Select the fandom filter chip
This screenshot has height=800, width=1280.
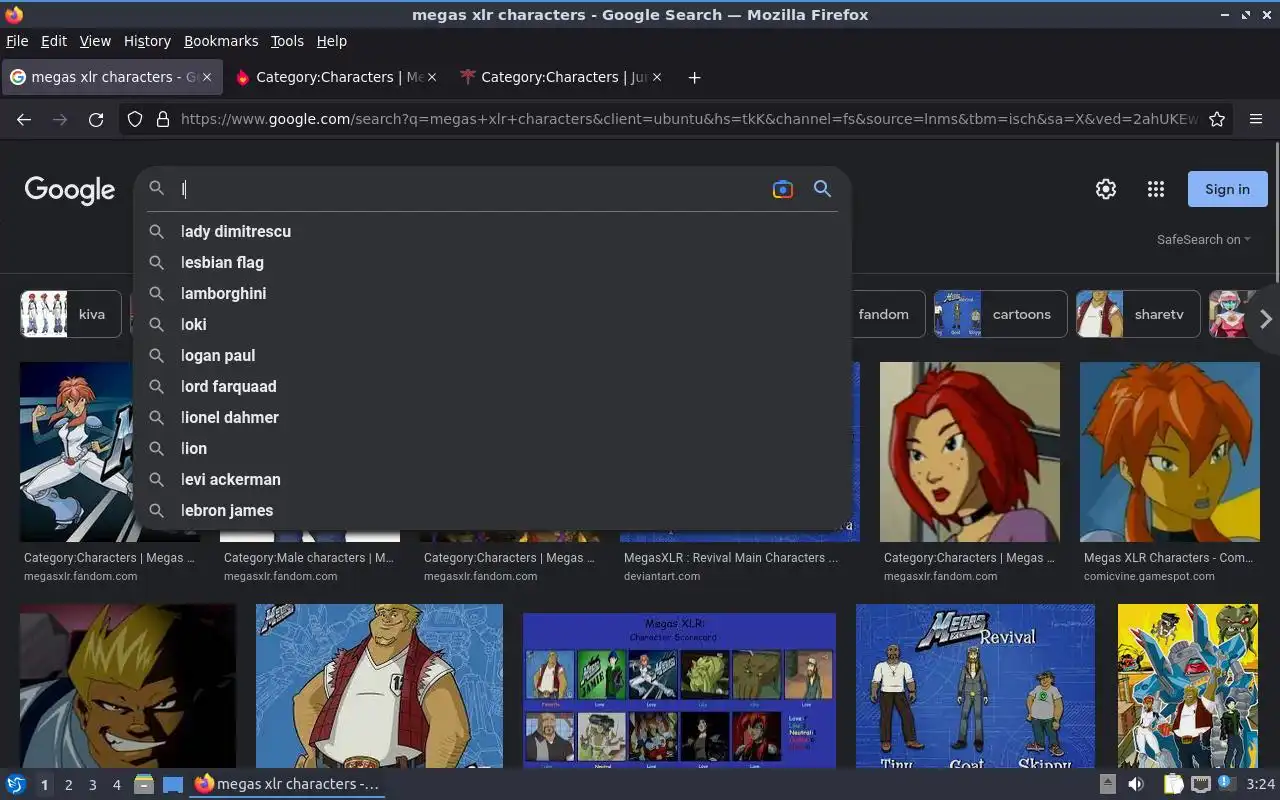click(886, 314)
